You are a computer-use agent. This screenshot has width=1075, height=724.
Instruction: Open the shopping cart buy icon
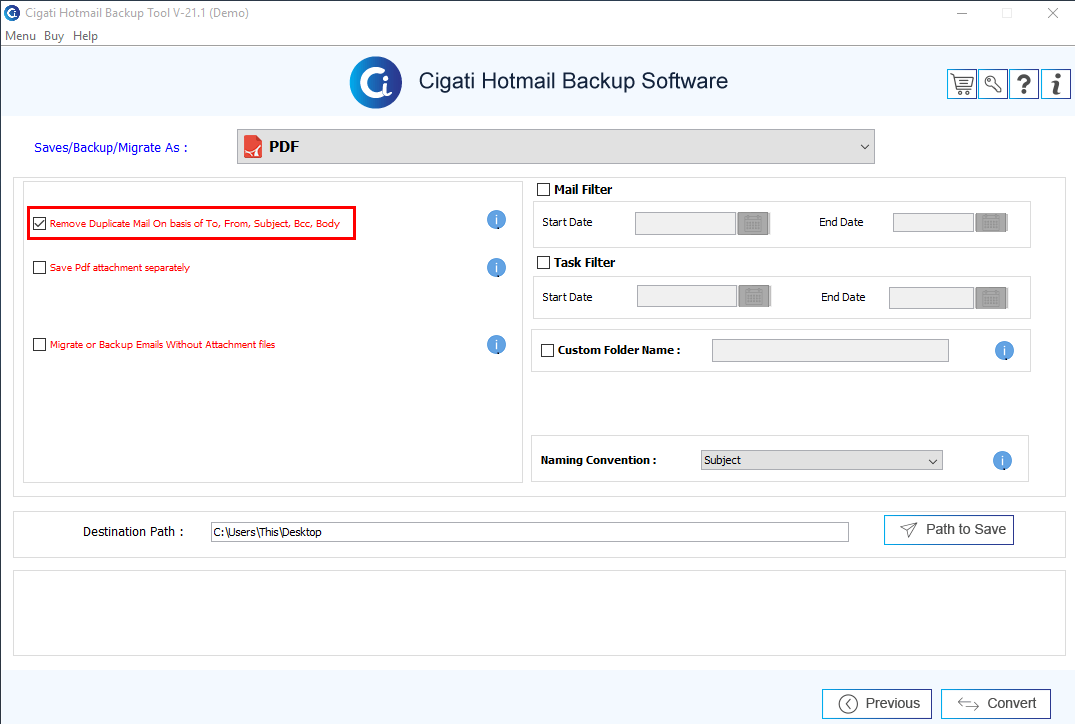[x=962, y=84]
